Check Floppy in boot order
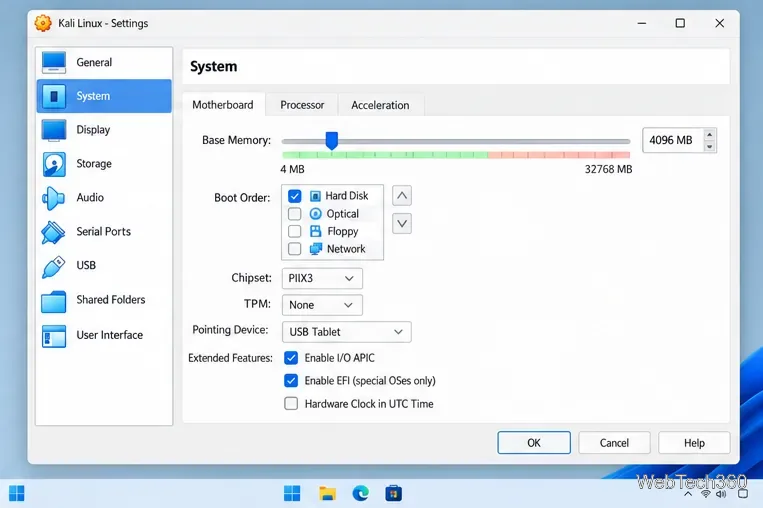Viewport: 763px width, 508px height. (x=294, y=231)
